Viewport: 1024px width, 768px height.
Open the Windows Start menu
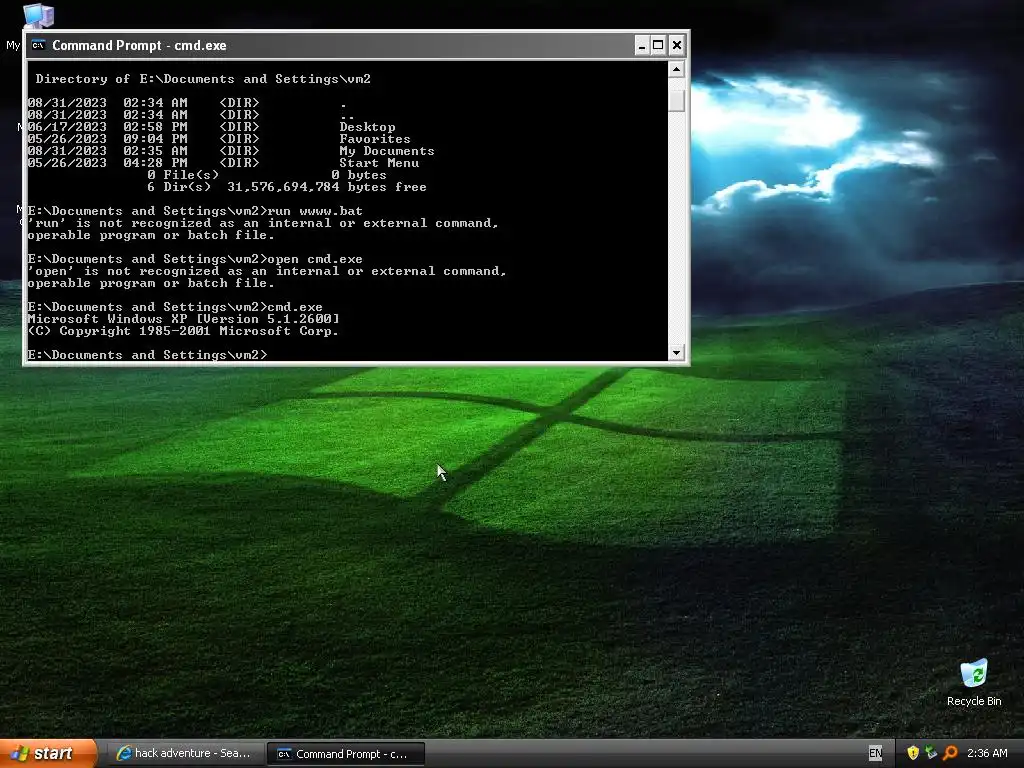(x=48, y=753)
